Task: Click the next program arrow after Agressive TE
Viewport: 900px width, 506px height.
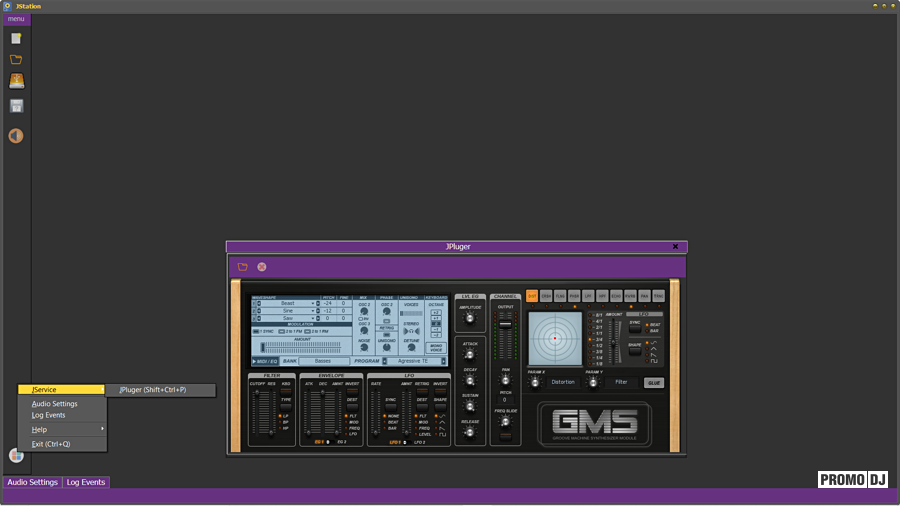Action: [x=444, y=361]
